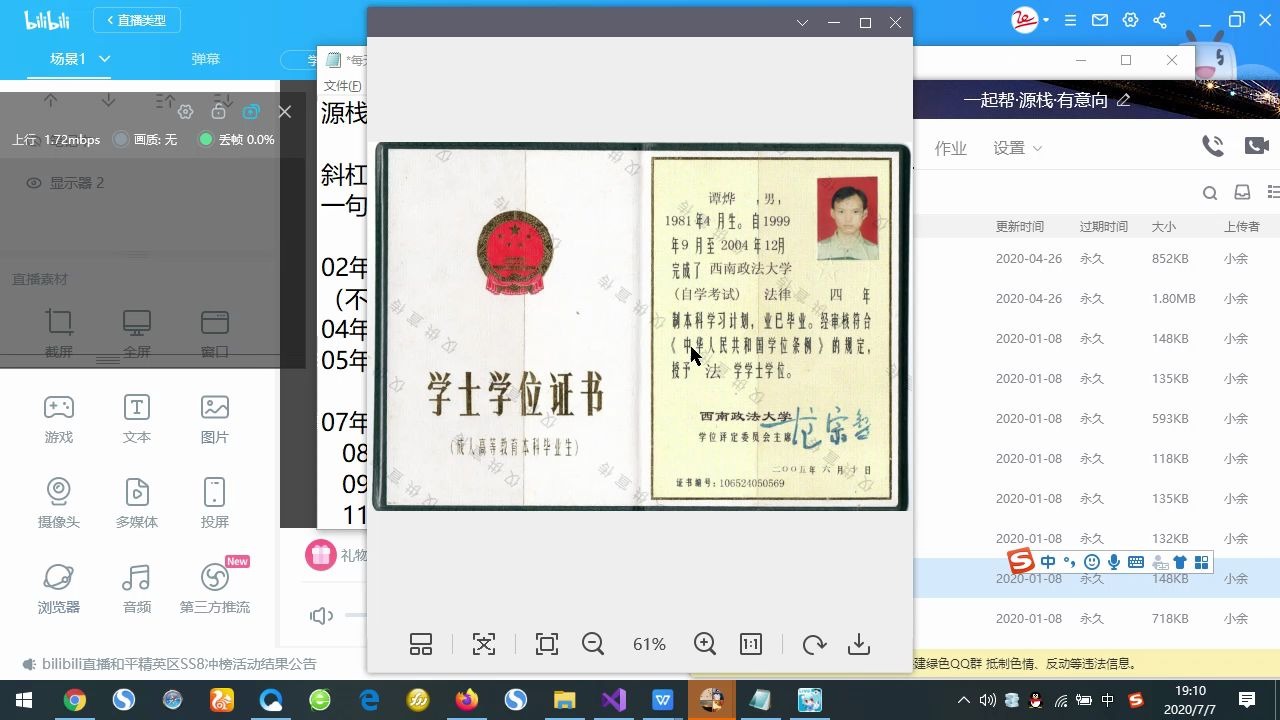Zoom in on the certificate image
This screenshot has width=1280, height=720.
pos(705,645)
